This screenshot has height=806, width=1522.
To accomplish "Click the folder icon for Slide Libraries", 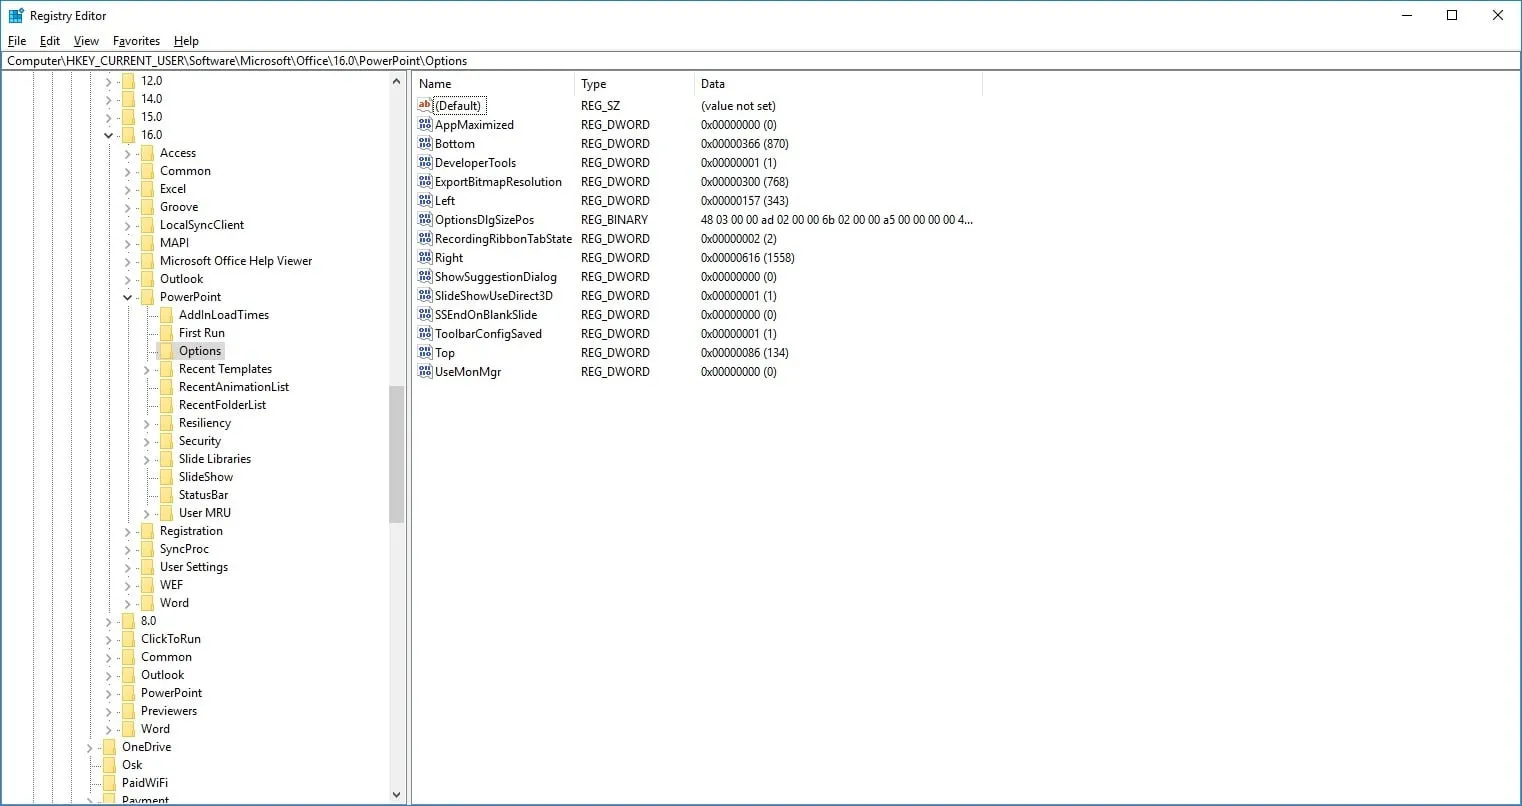I will [166, 459].
